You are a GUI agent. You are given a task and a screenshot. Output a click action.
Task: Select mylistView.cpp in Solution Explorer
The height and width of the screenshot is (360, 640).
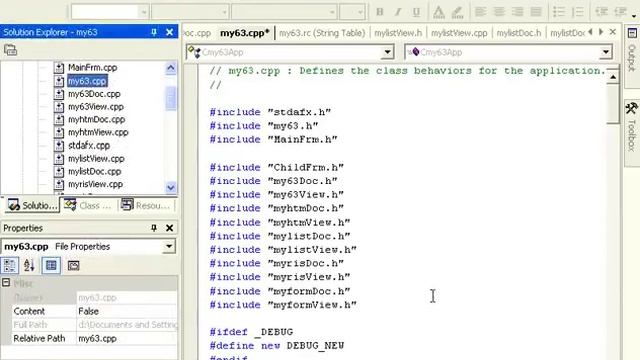tap(96, 158)
